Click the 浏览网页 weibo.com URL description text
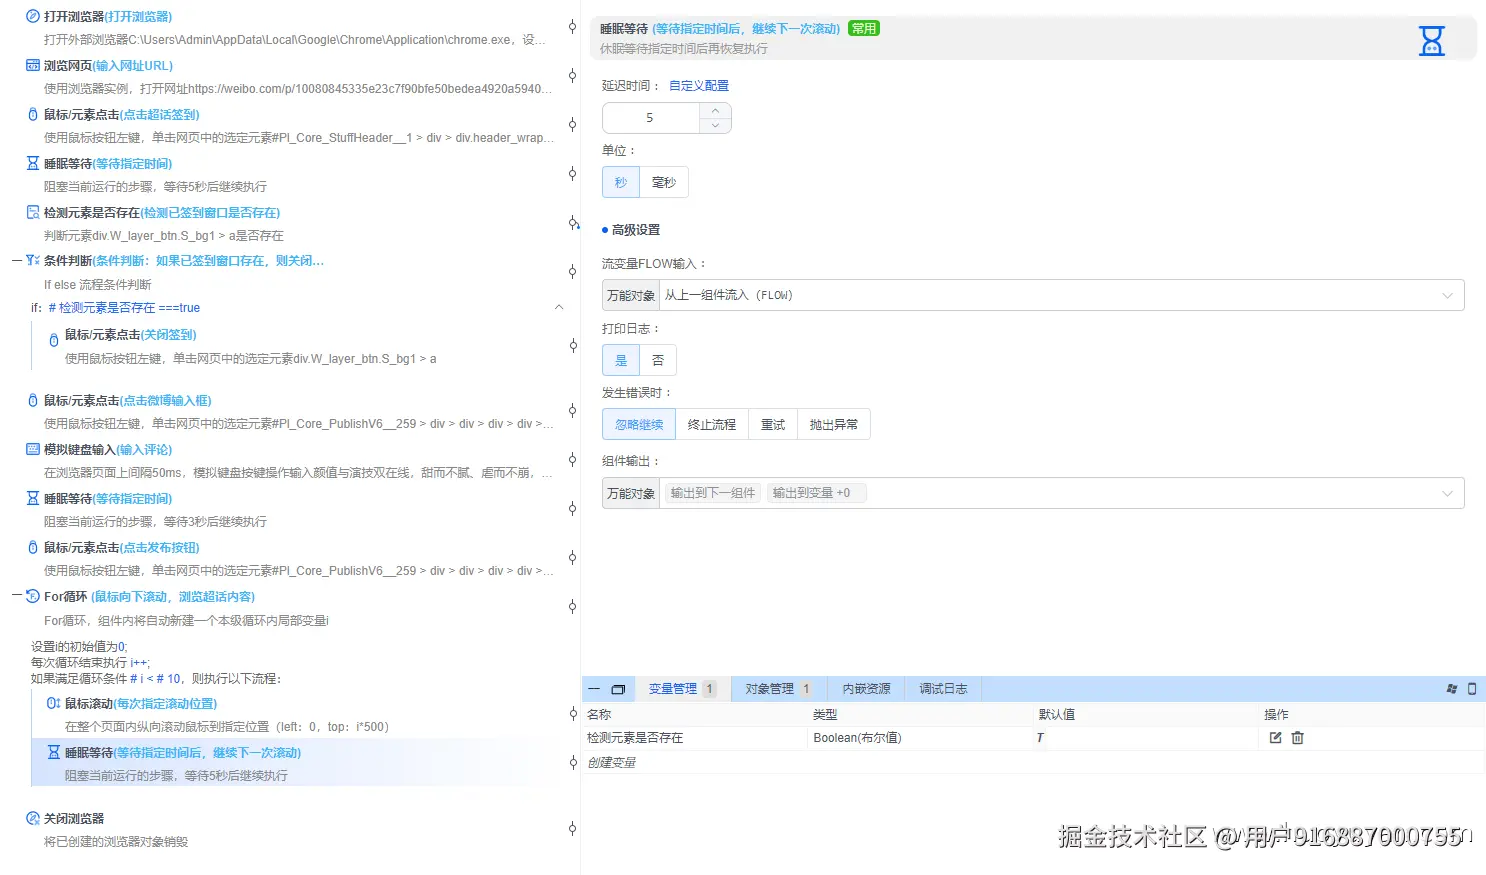Viewport: 1486px width, 875px height. pyautogui.click(x=298, y=89)
